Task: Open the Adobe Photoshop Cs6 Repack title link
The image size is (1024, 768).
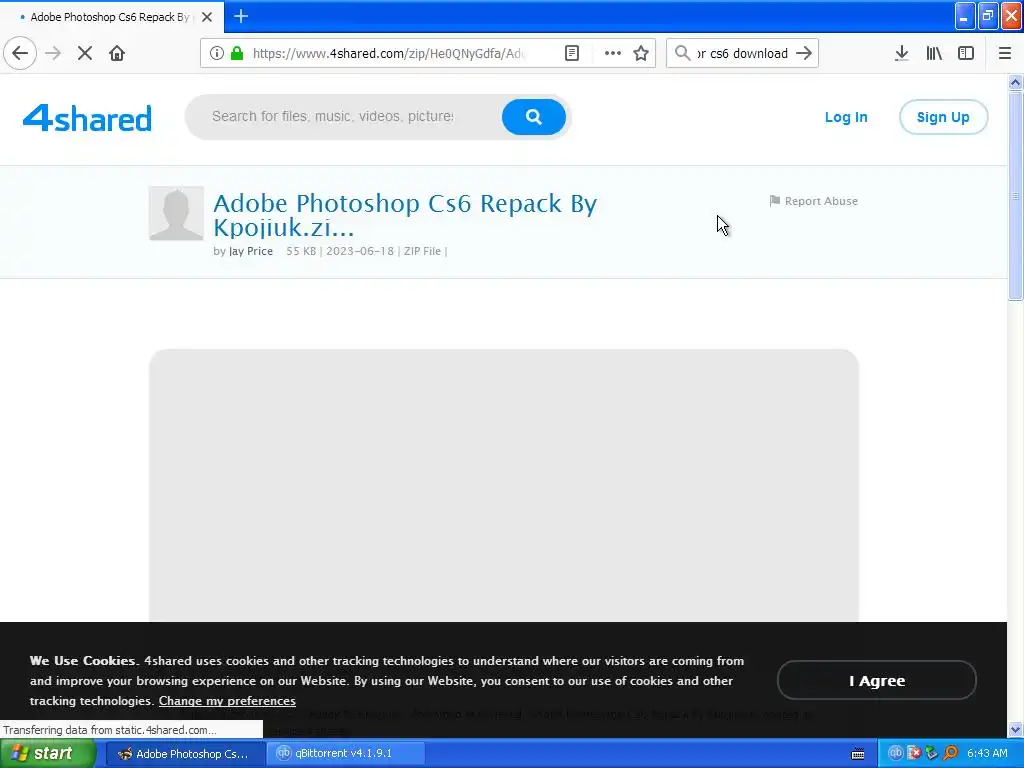Action: (405, 215)
